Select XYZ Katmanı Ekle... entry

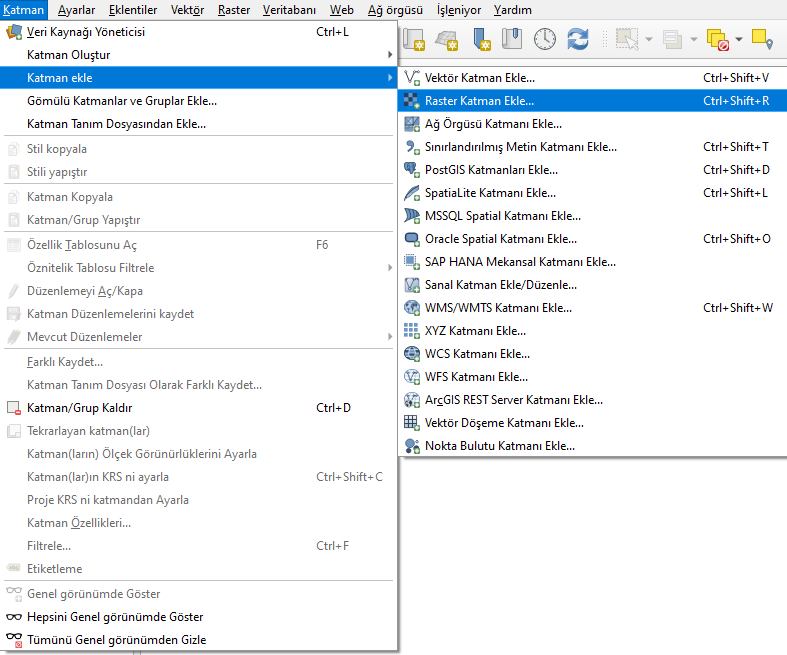592,331
